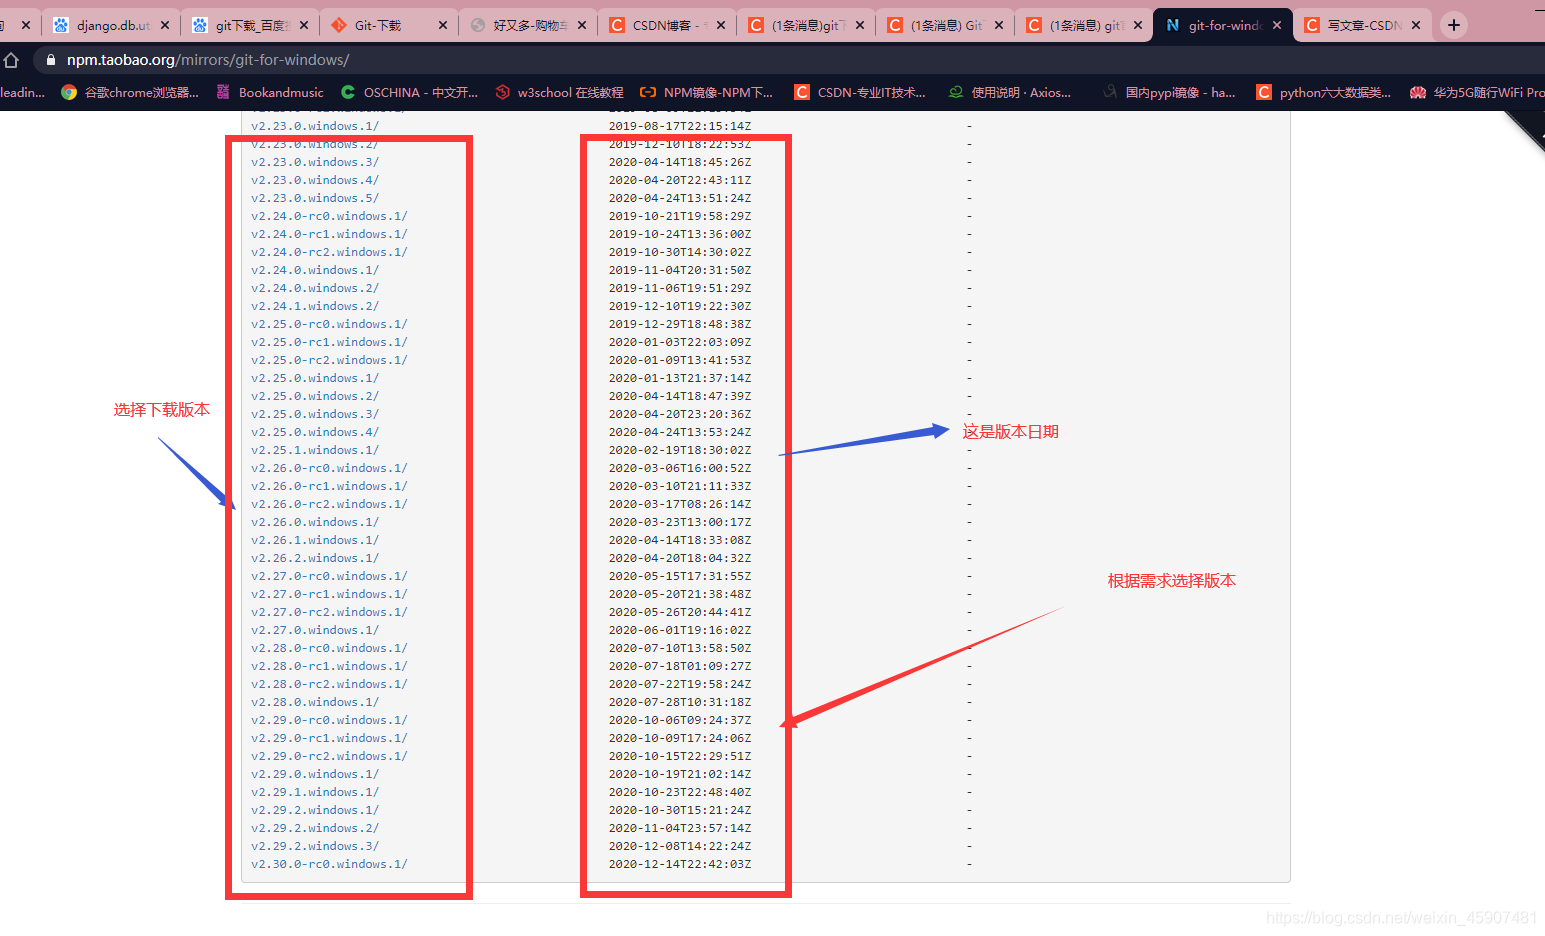Close the 好又多-购物车 tab
This screenshot has width=1545, height=936.
(582, 25)
